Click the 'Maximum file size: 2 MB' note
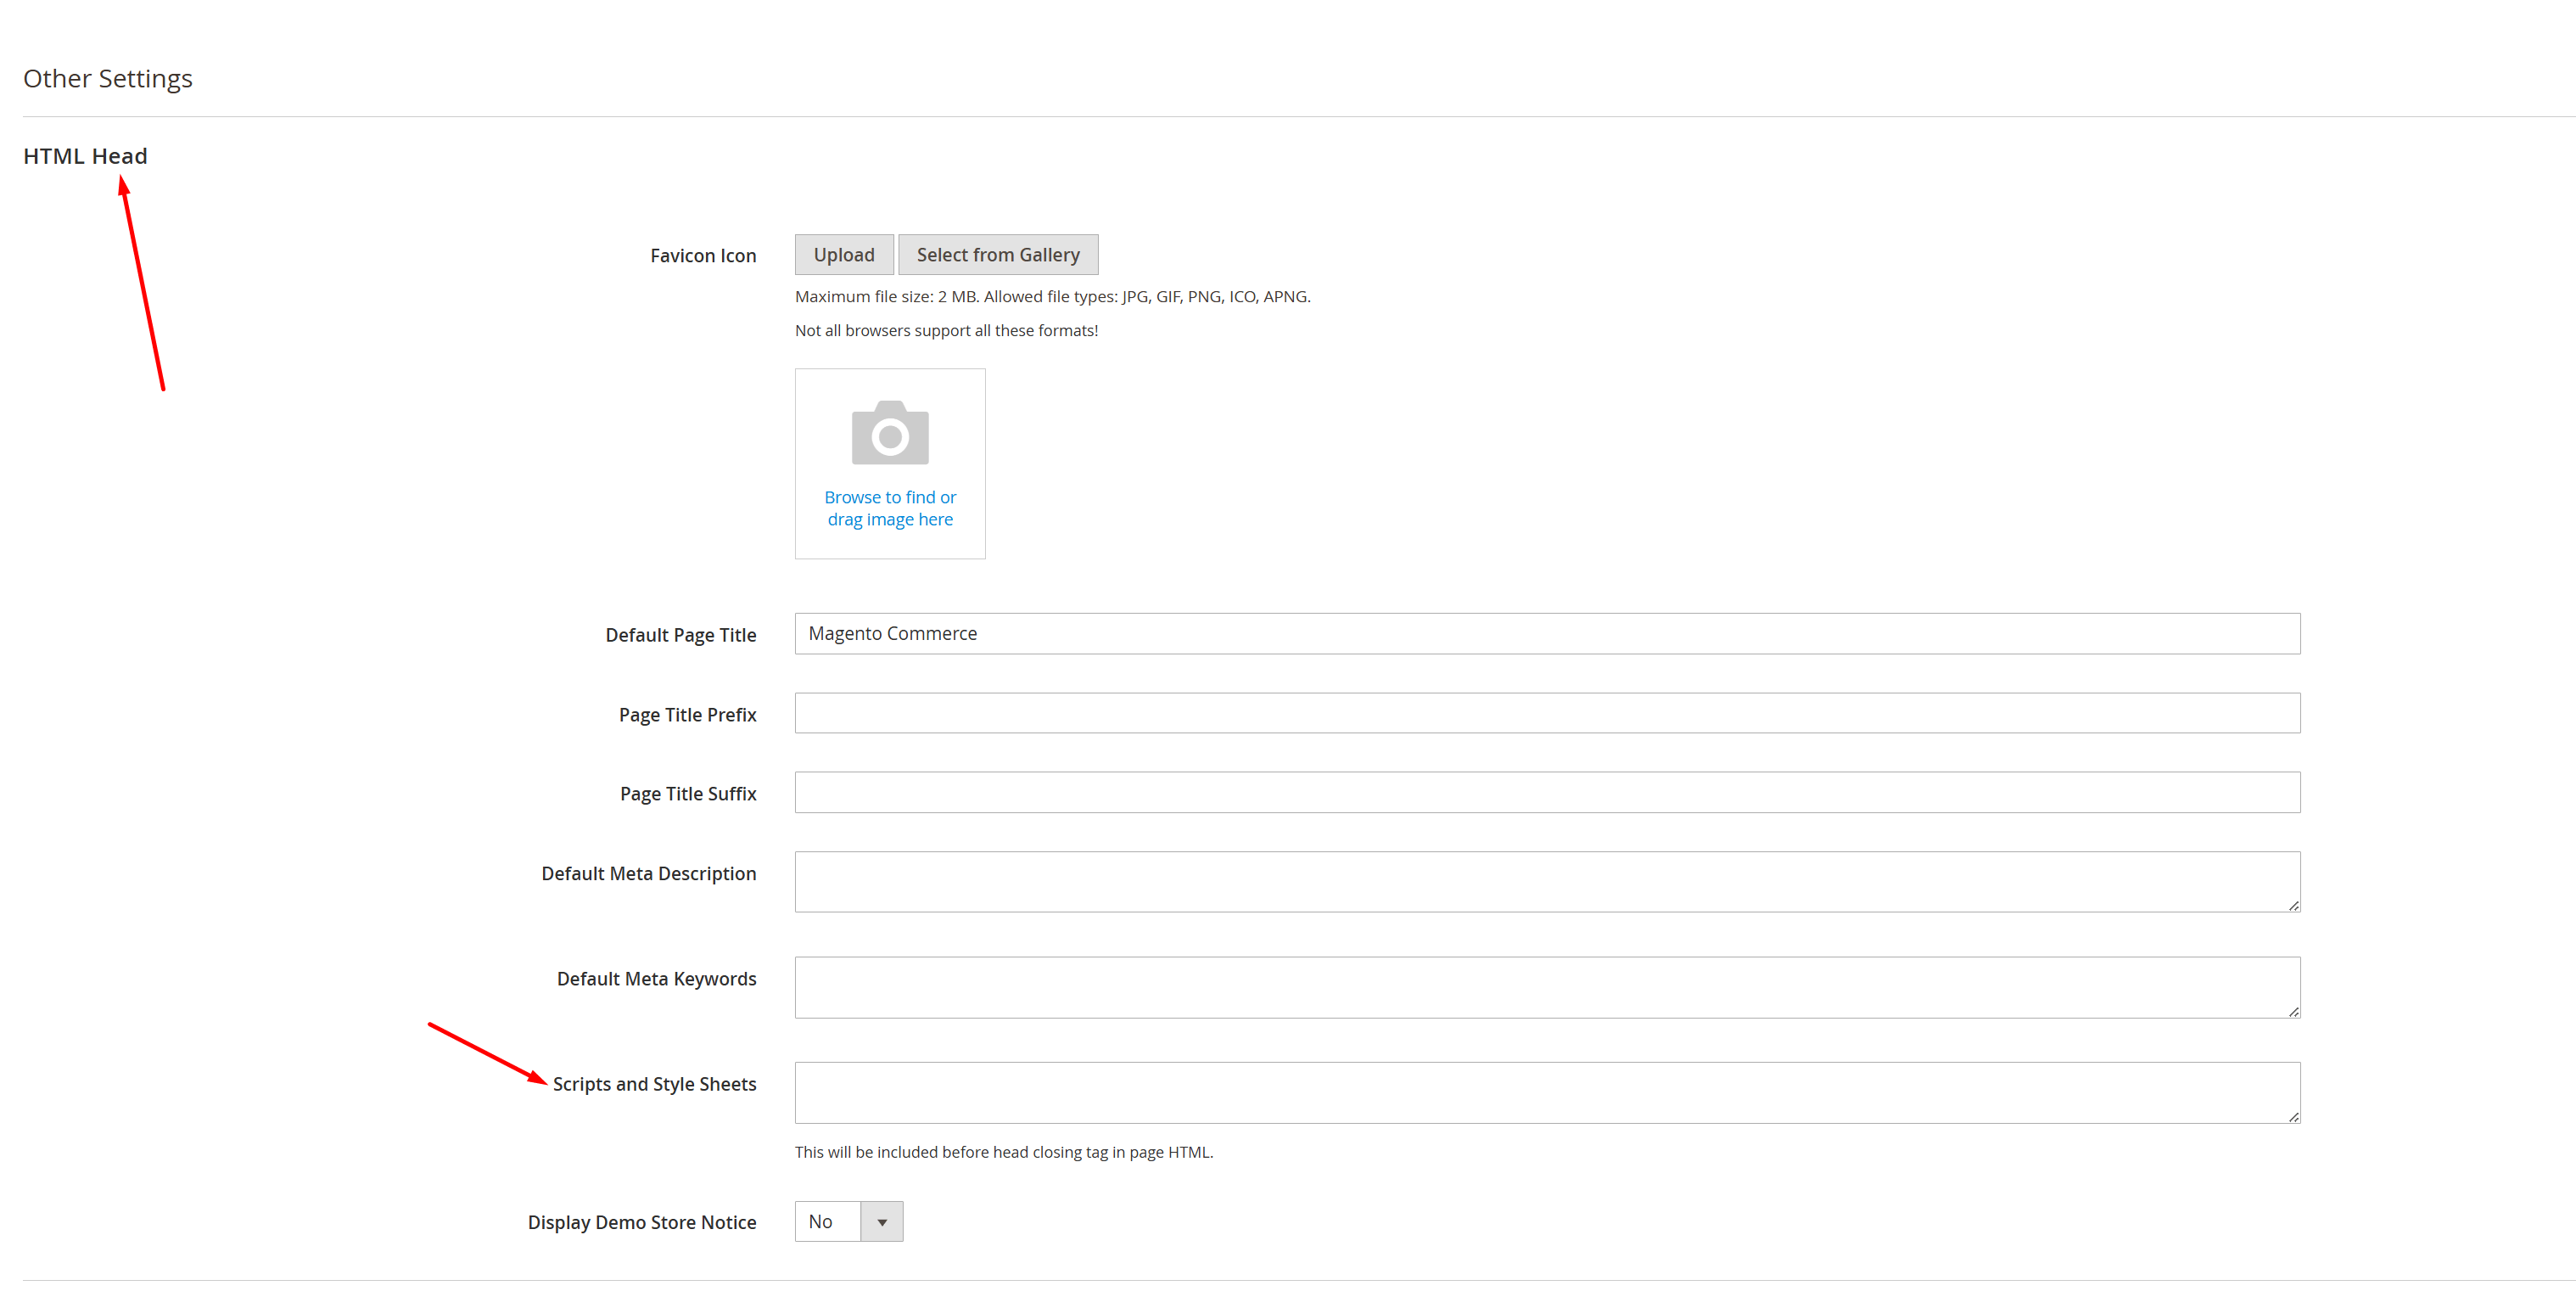 click(1053, 296)
